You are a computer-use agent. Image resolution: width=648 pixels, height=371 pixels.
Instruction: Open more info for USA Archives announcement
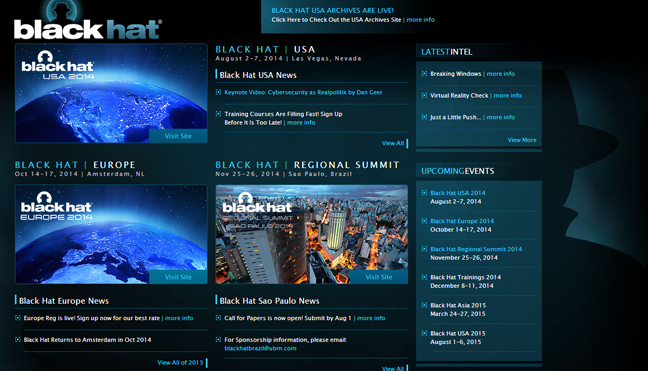click(x=420, y=19)
